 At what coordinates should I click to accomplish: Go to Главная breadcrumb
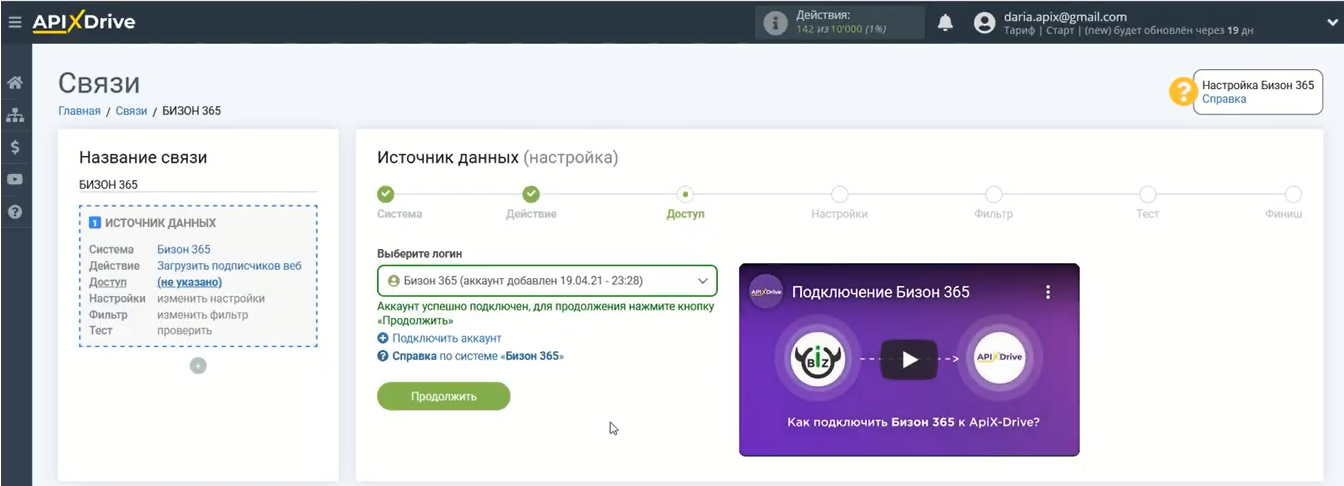(x=79, y=111)
